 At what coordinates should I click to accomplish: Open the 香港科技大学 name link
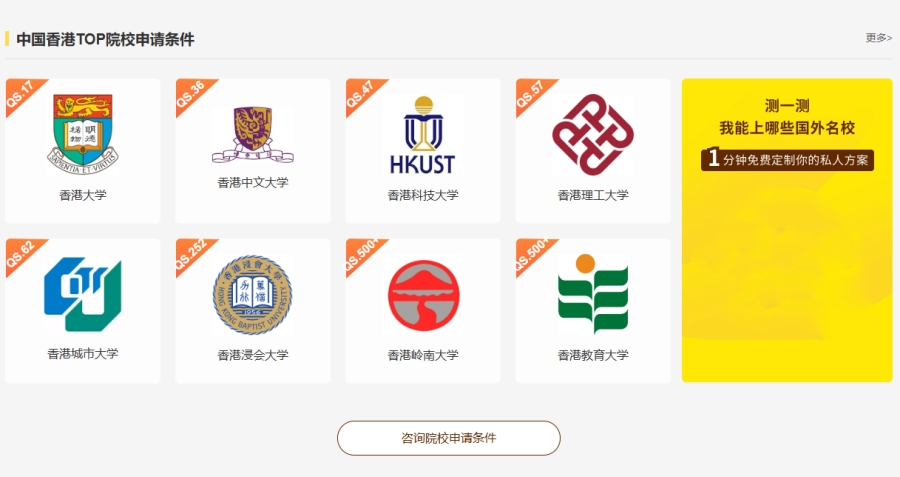[423, 195]
